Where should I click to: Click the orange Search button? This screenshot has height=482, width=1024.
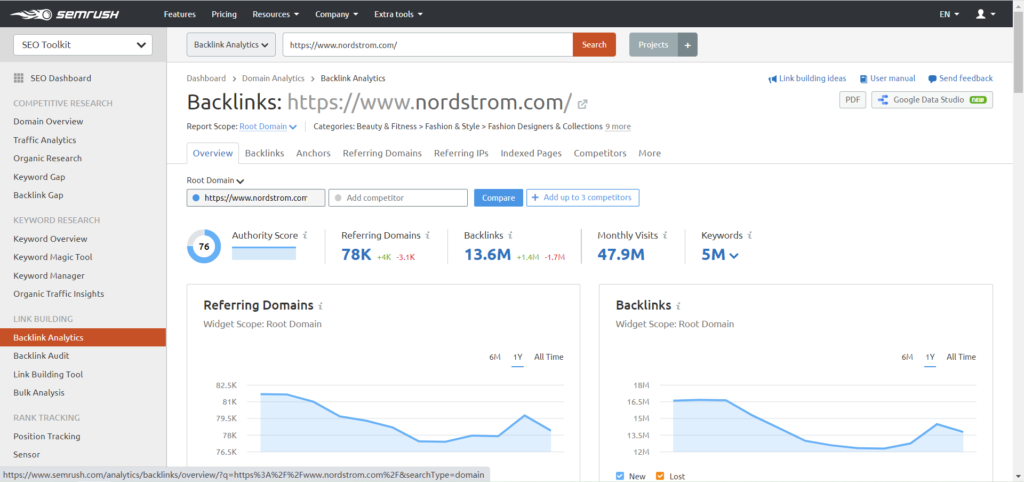click(594, 45)
